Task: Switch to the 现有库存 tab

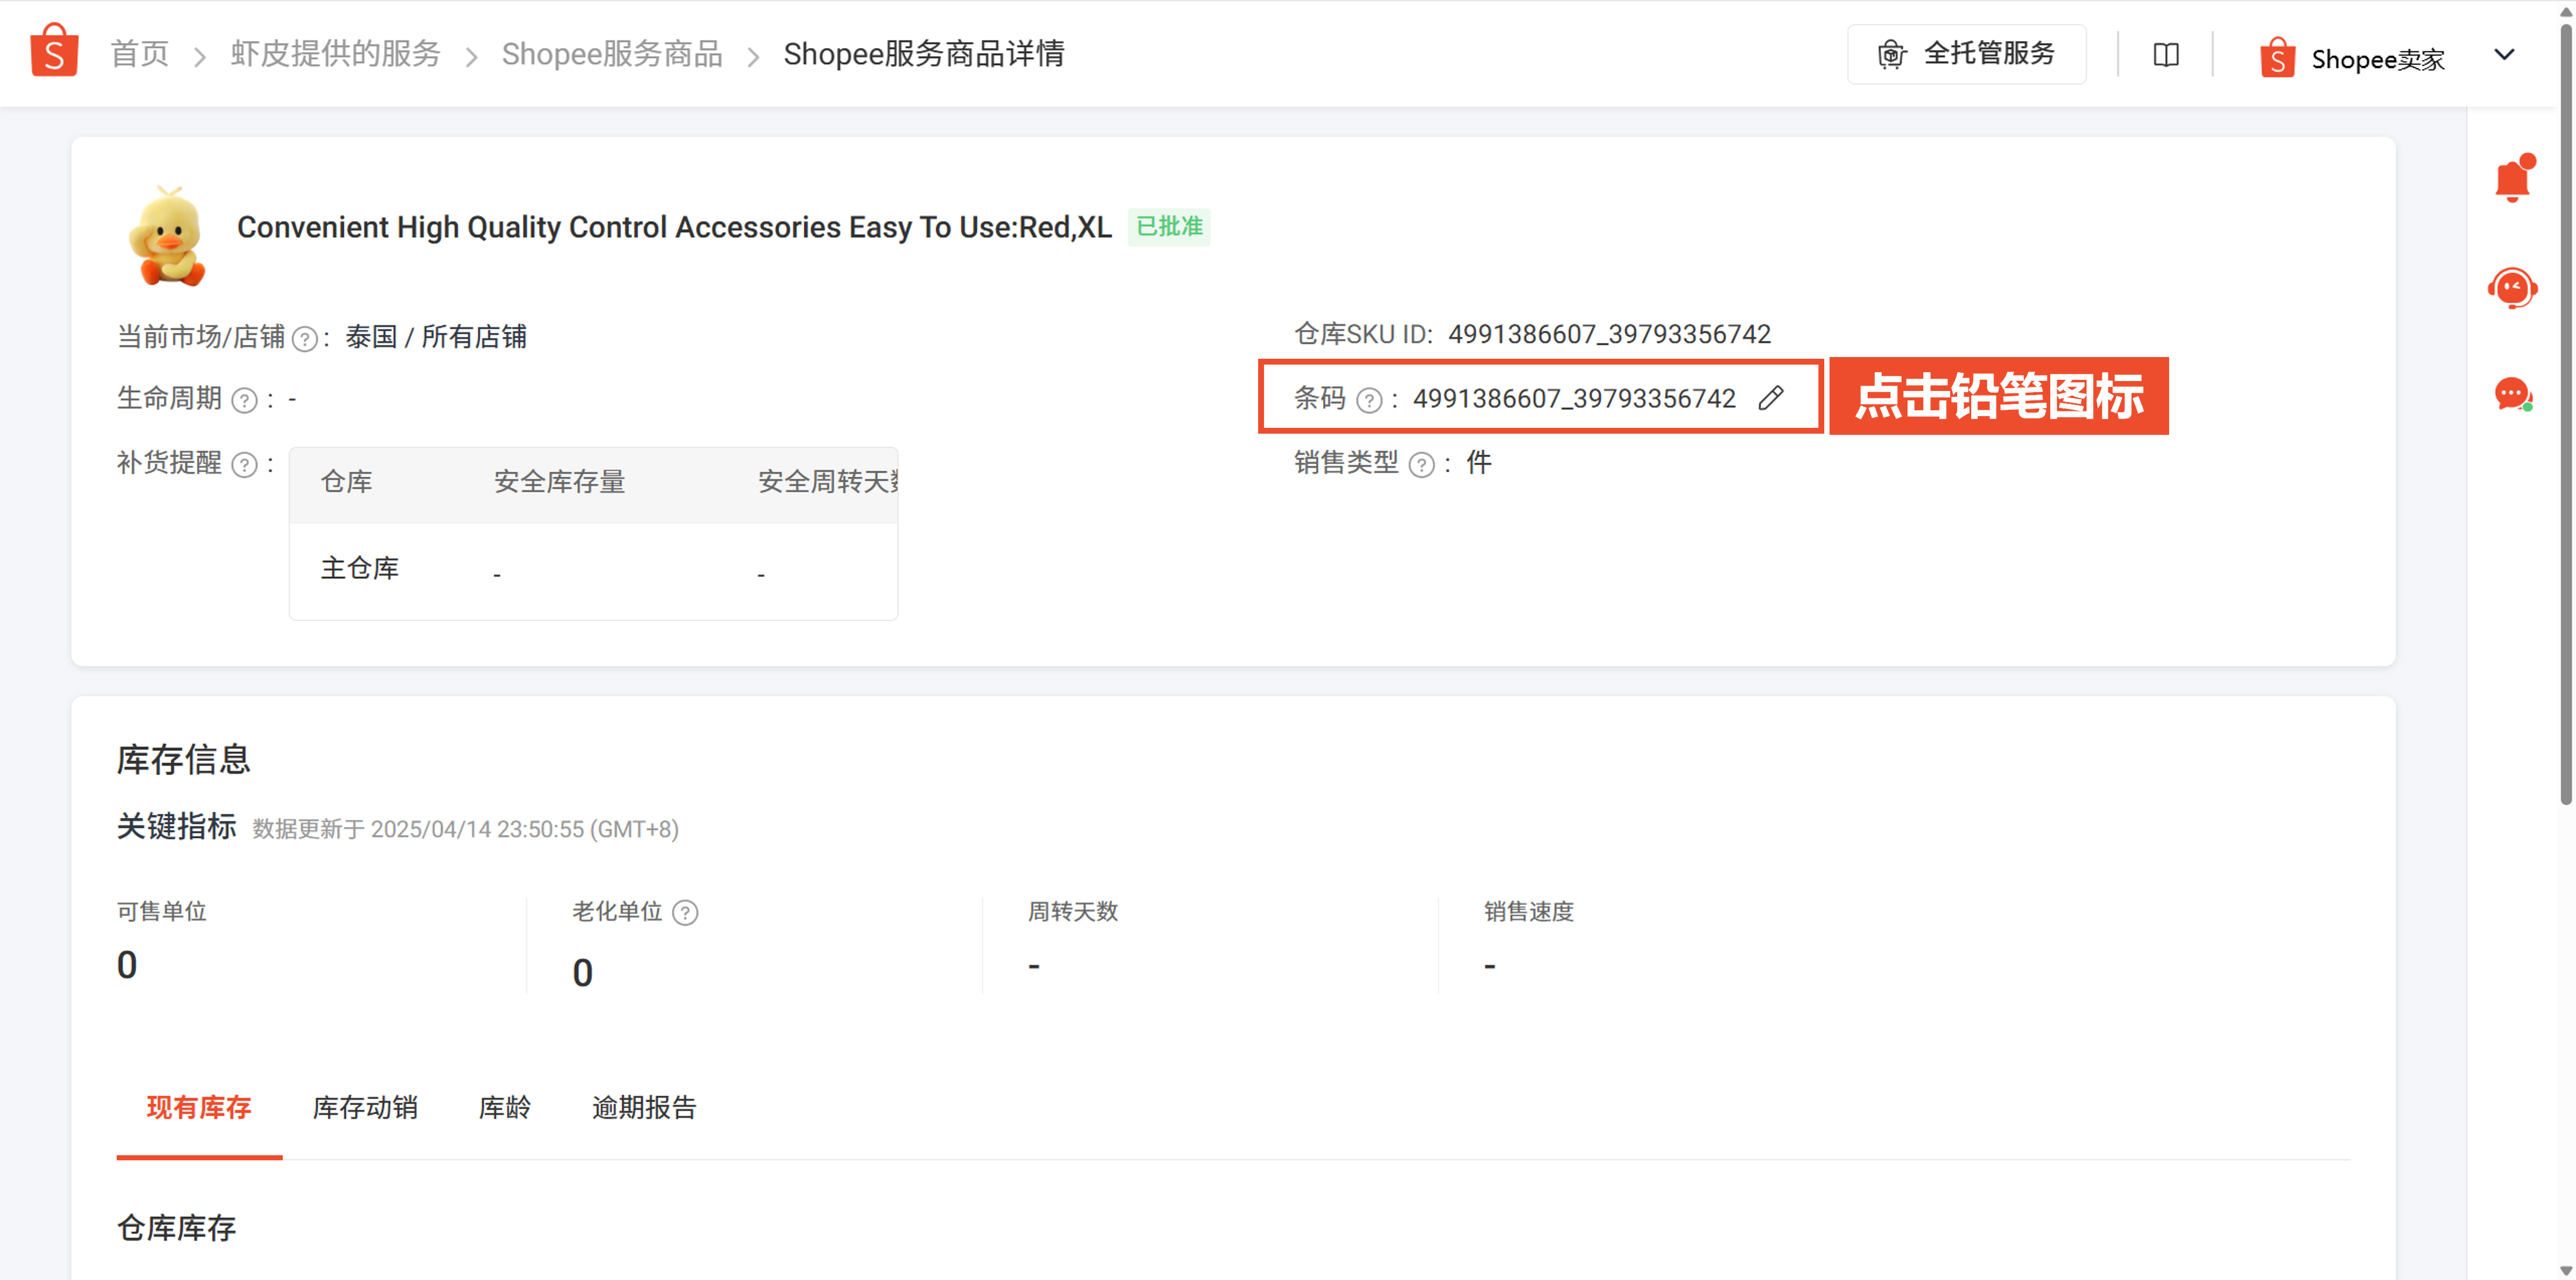Action: (199, 1108)
